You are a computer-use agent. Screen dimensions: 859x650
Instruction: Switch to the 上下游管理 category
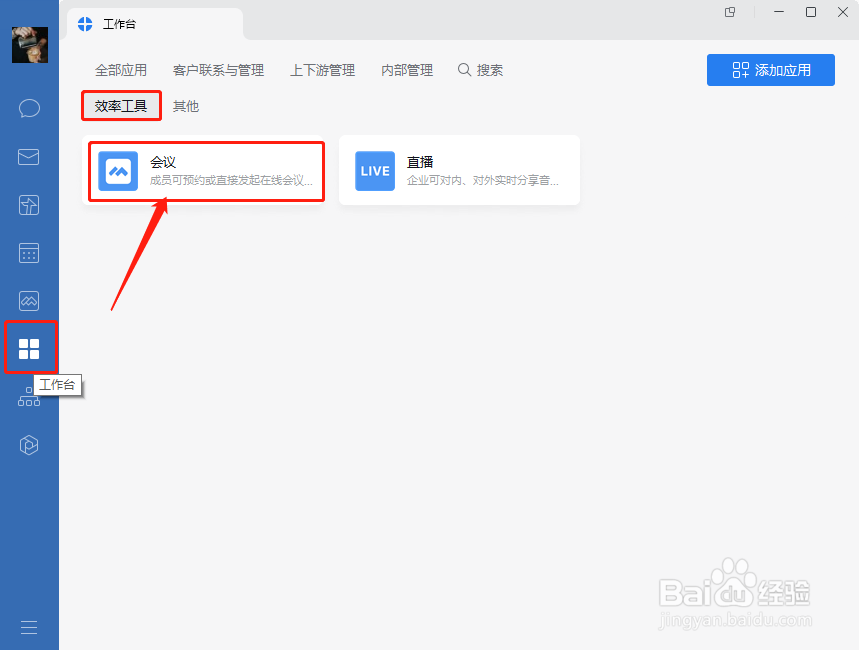(x=322, y=70)
